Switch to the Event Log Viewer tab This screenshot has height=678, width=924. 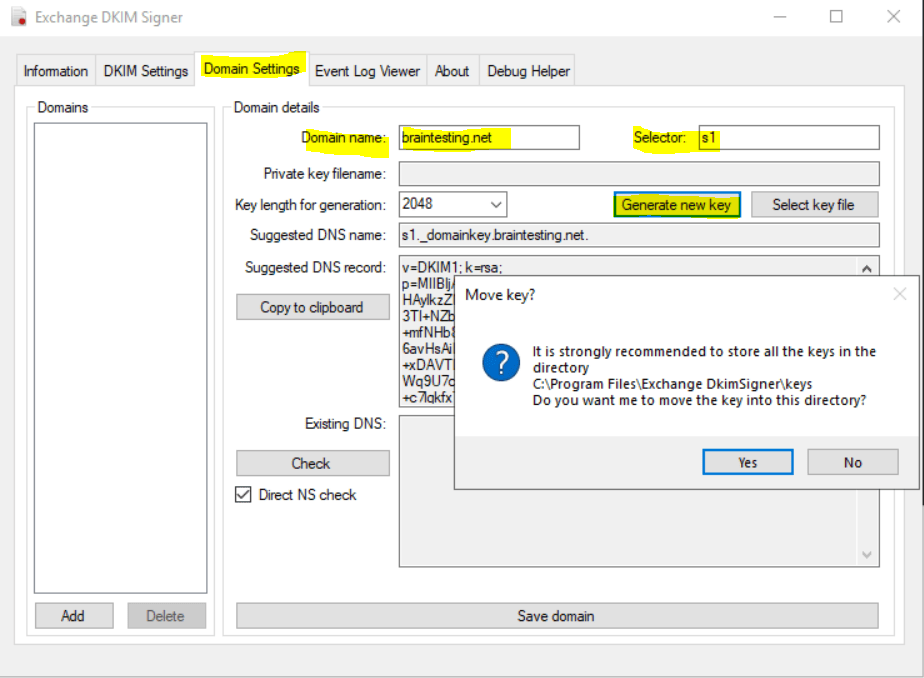point(367,71)
